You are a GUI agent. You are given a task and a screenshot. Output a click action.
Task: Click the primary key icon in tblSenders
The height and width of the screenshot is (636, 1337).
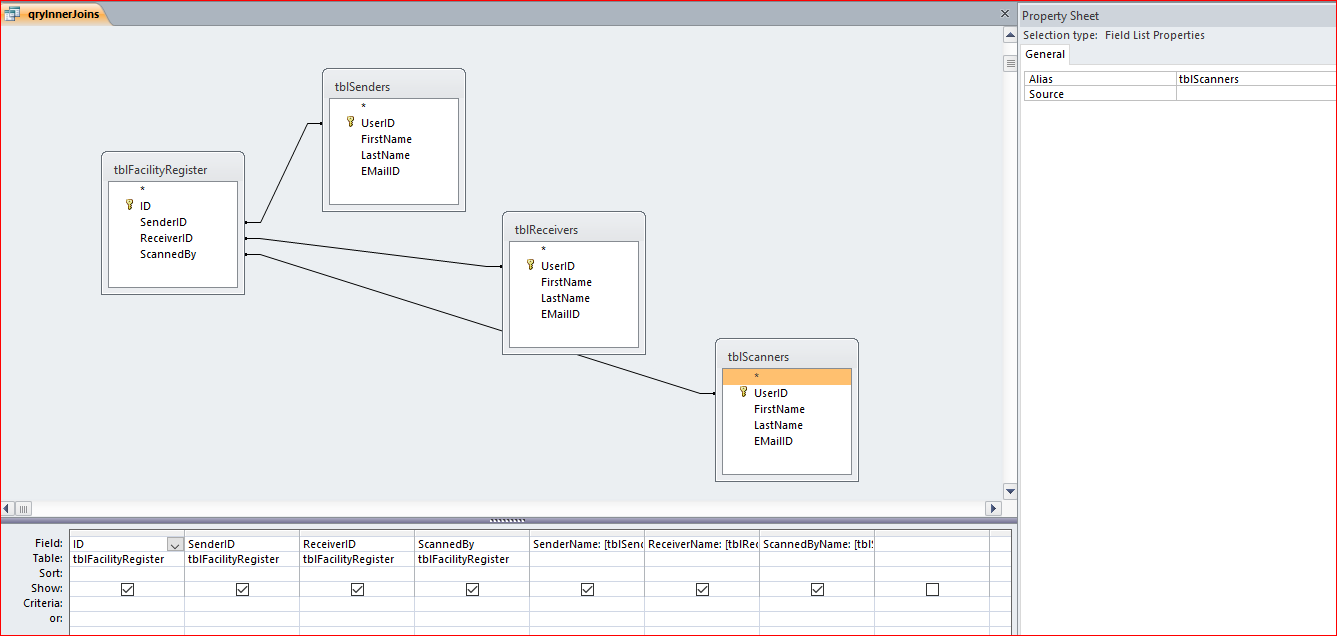[350, 122]
